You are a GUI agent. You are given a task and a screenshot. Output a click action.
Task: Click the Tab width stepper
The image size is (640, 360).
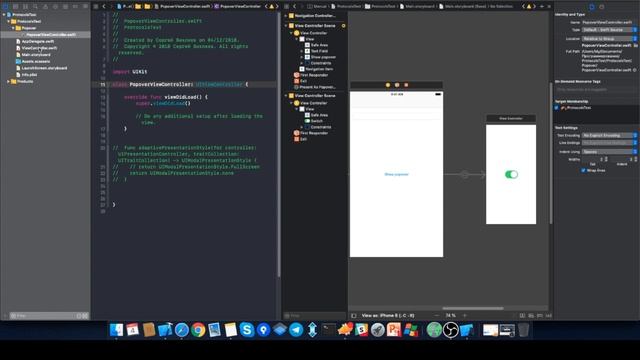click(x=606, y=159)
